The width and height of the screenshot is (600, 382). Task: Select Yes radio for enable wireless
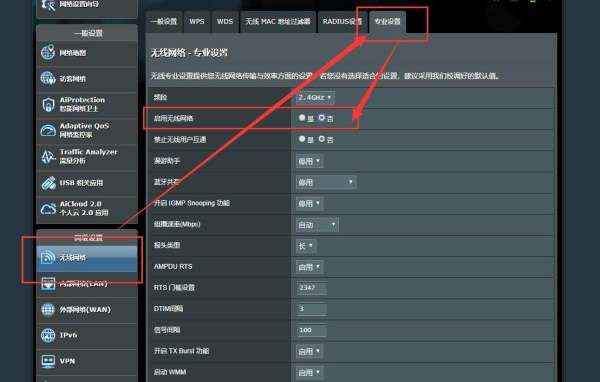(302, 118)
